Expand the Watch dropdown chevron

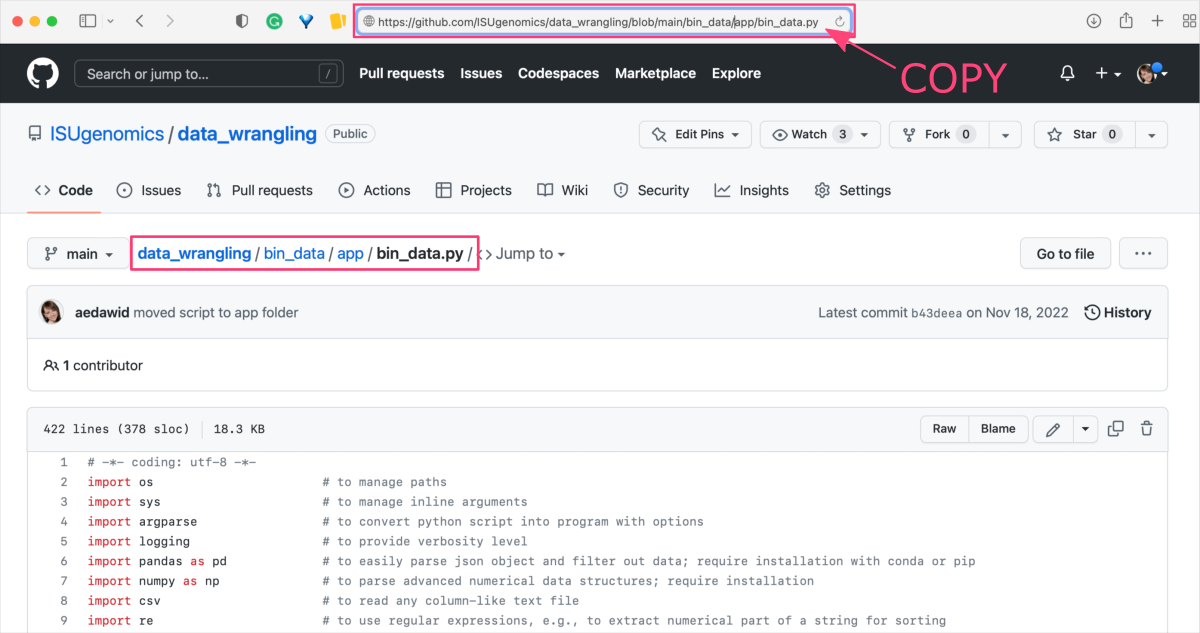[x=863, y=134]
